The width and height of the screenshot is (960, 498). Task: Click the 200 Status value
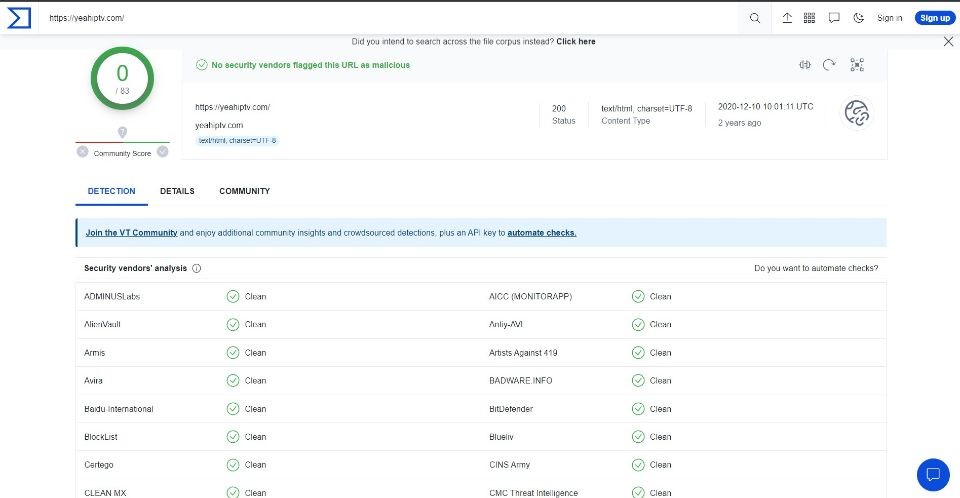(x=559, y=108)
